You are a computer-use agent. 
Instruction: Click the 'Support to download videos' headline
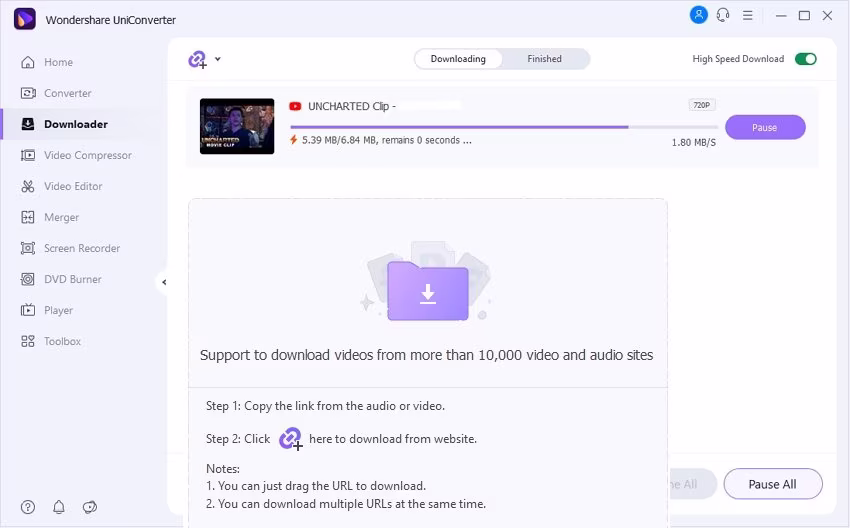pos(427,355)
